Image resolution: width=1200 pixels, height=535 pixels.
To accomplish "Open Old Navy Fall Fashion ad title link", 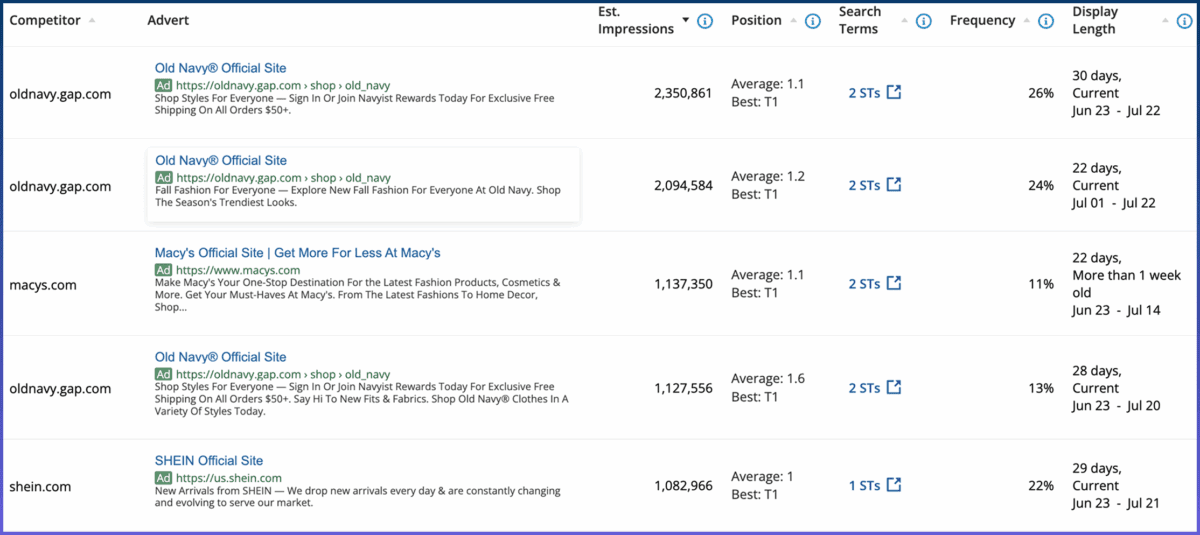I will coord(221,160).
